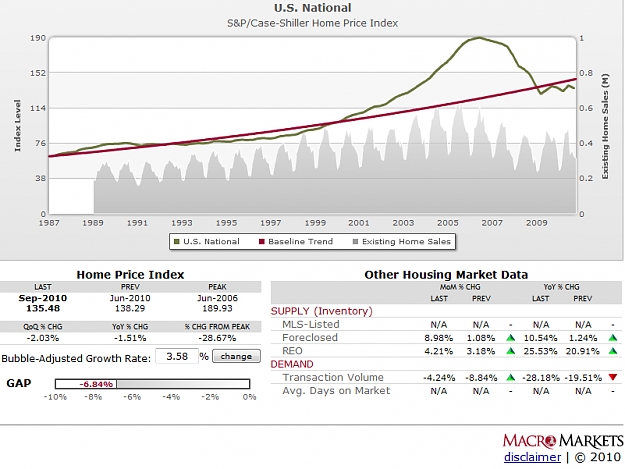The image size is (625, 469).
Task: Click the REO 25.53% YoY last value
Action: (540, 351)
